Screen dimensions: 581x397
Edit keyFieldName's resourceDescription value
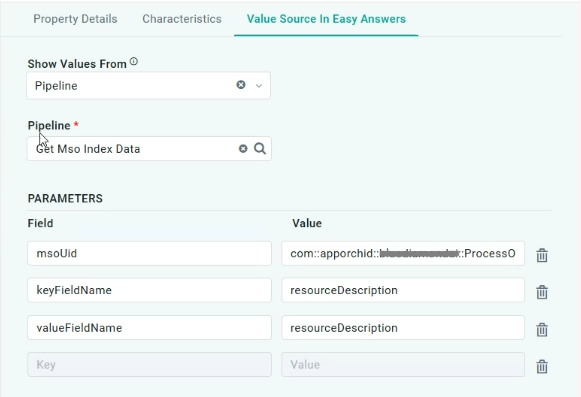[403, 290]
